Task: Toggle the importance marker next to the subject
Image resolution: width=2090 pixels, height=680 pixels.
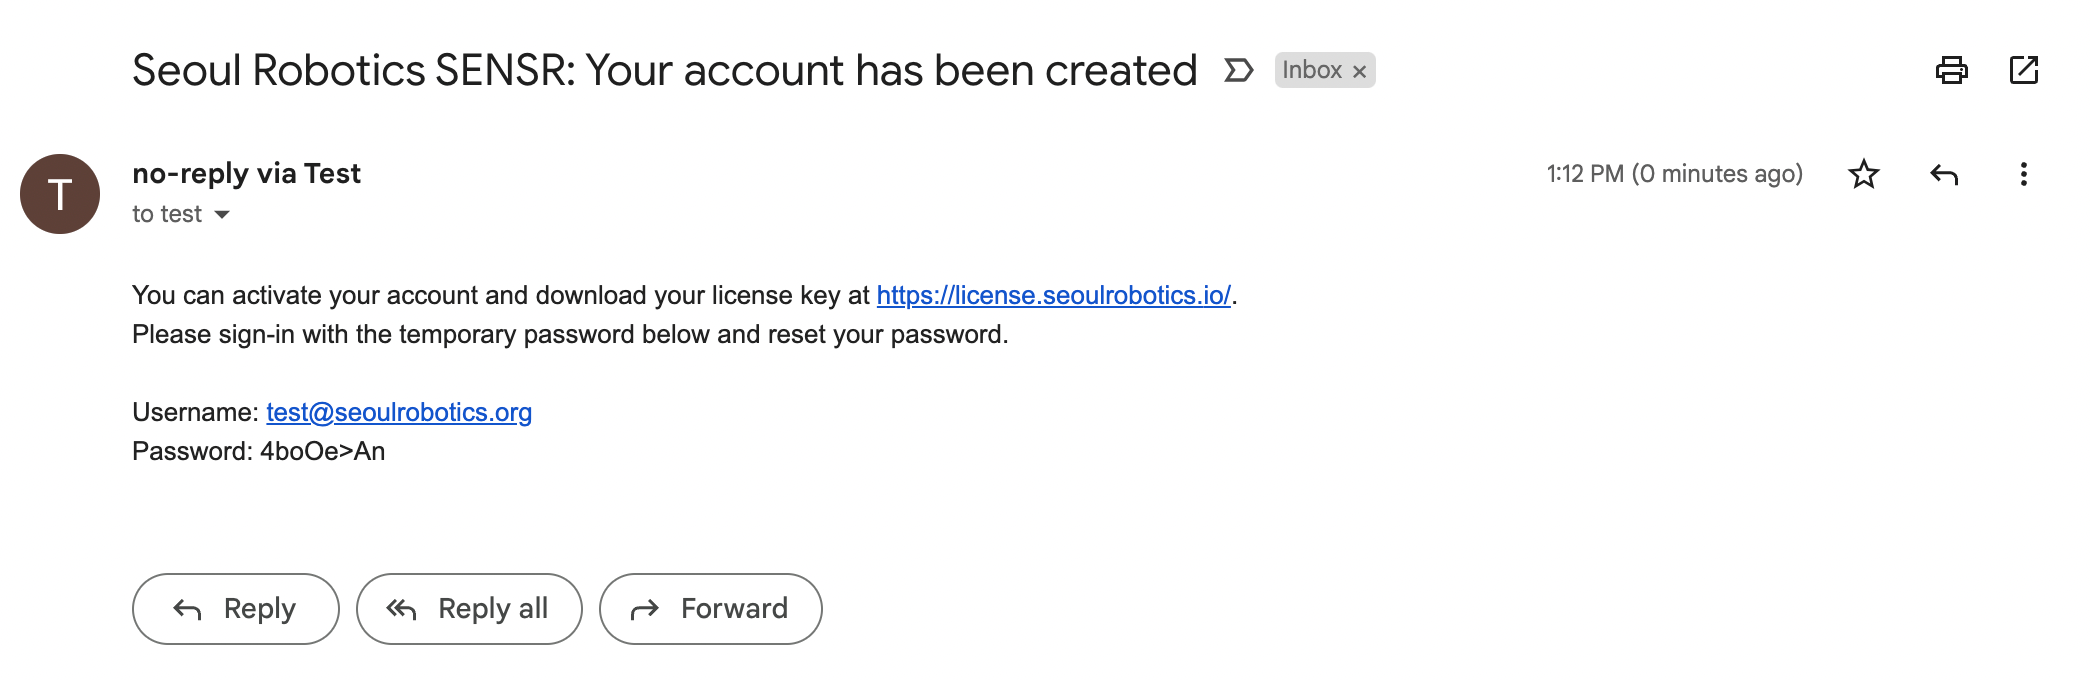Action: 1239,70
